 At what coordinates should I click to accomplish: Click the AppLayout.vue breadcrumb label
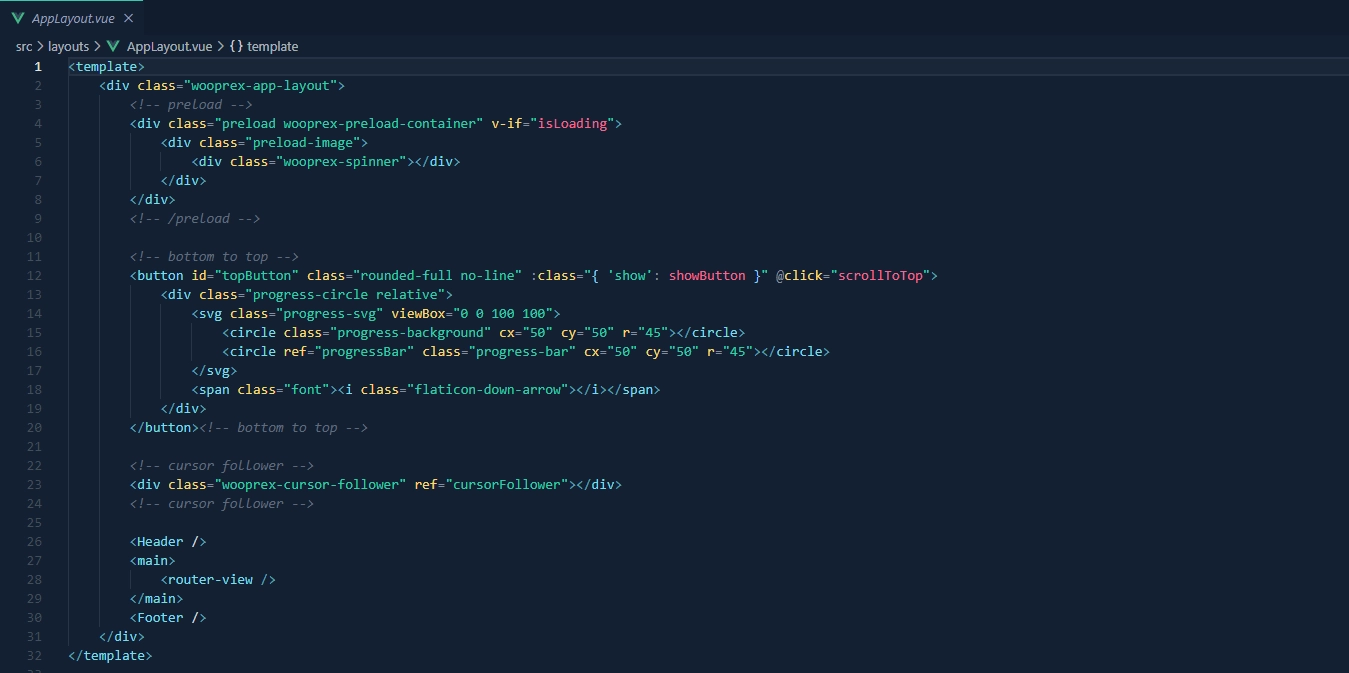coord(169,46)
